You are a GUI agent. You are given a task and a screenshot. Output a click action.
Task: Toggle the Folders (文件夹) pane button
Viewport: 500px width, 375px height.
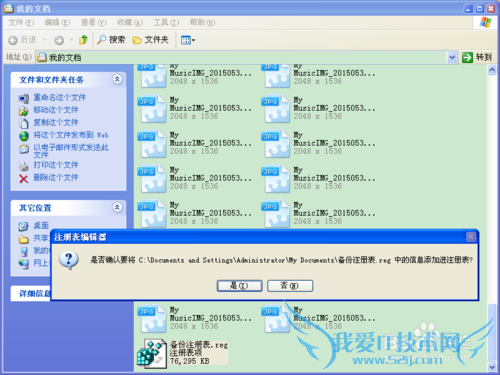click(150, 40)
